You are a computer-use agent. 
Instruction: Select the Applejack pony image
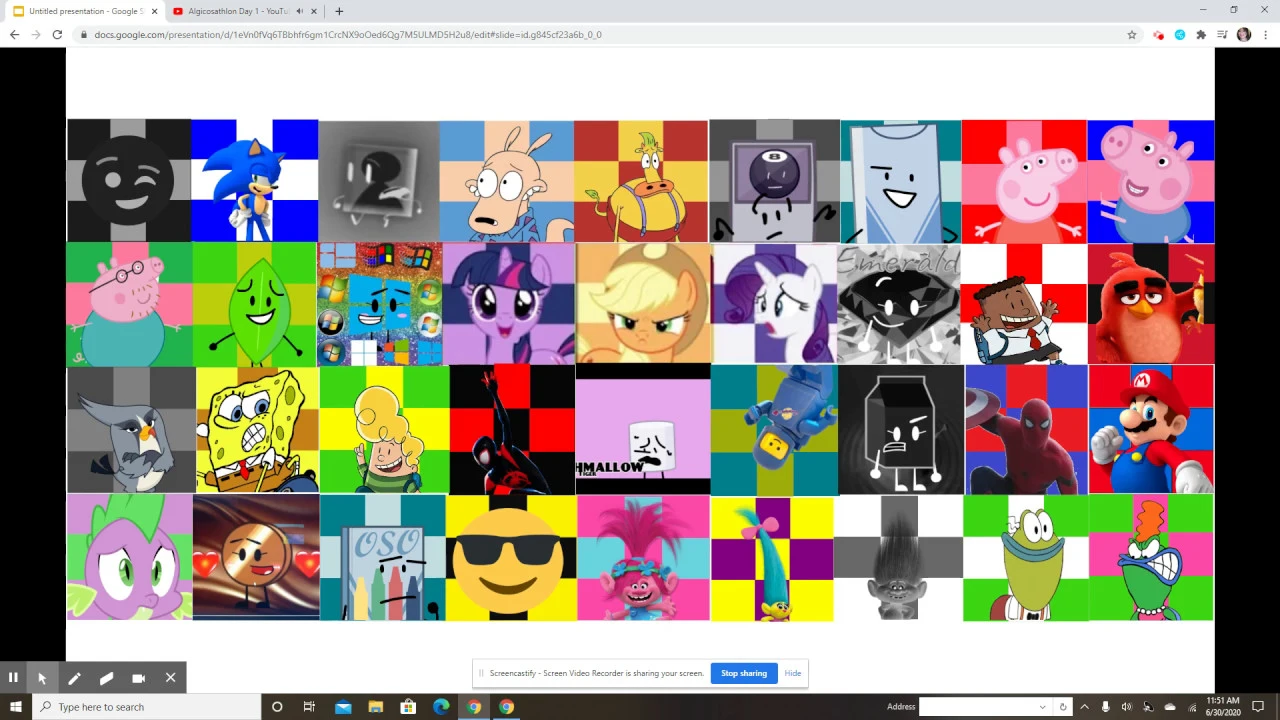(x=643, y=304)
